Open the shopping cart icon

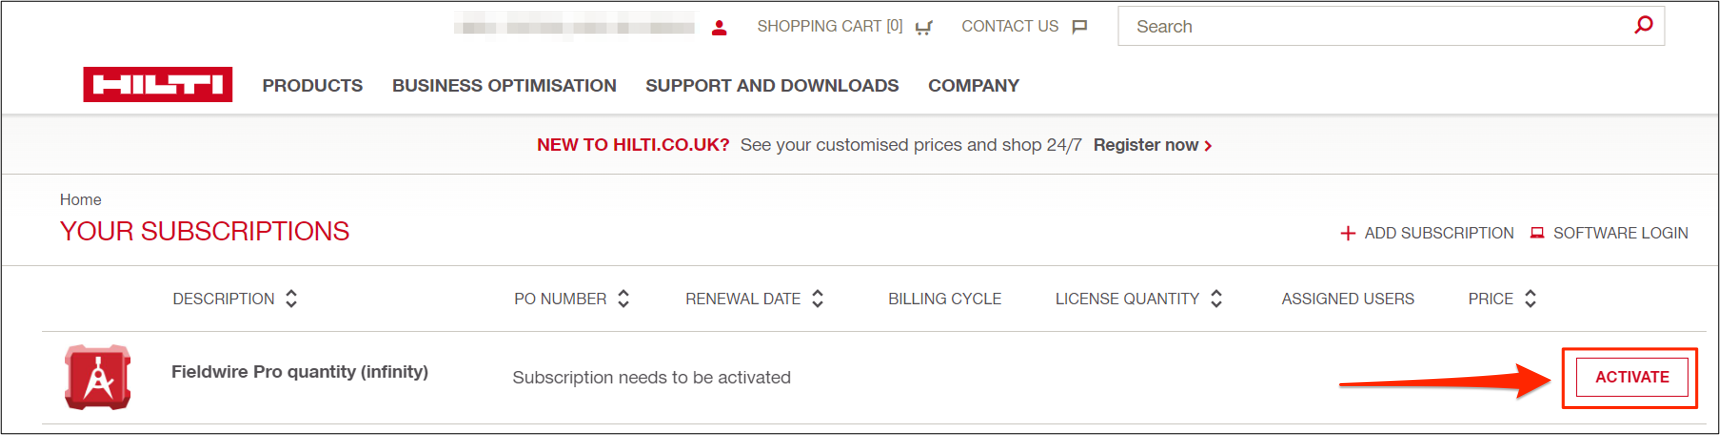tap(924, 27)
